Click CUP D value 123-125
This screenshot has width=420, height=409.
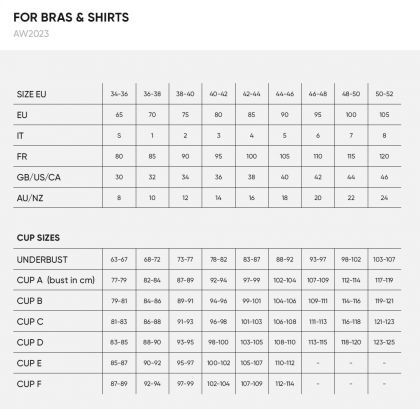(384, 342)
